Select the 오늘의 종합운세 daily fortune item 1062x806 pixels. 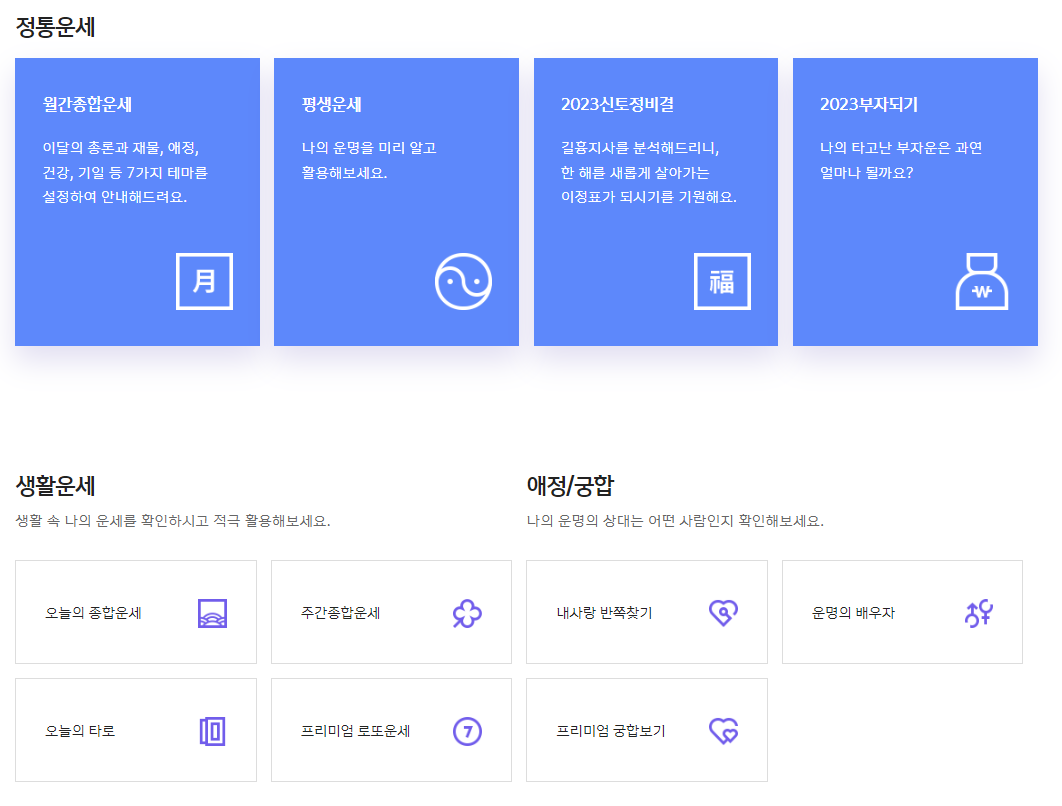click(135, 611)
